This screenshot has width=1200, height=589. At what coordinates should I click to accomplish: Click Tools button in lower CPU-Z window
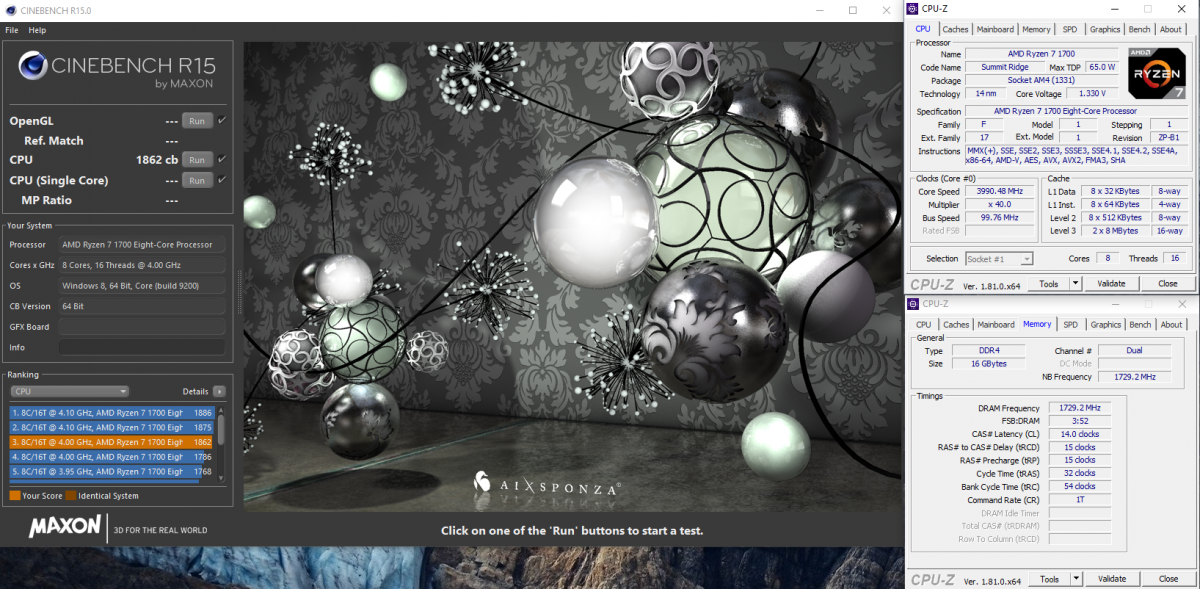coord(1048,579)
